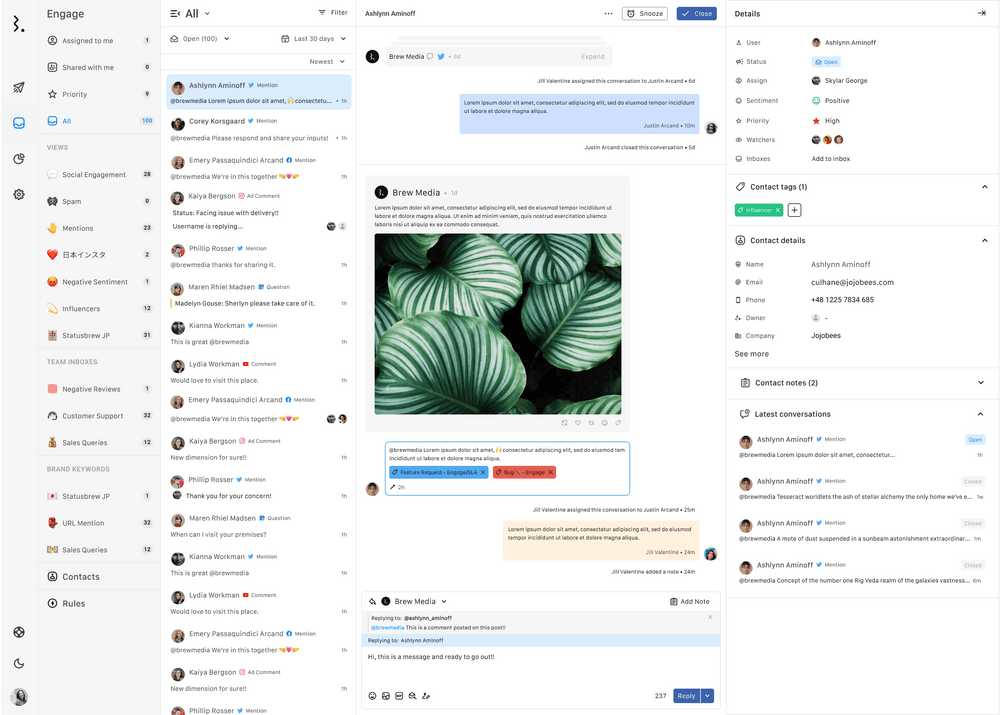This screenshot has width=1000, height=715.
Task: Click the emoji picker in reply box
Action: (373, 696)
